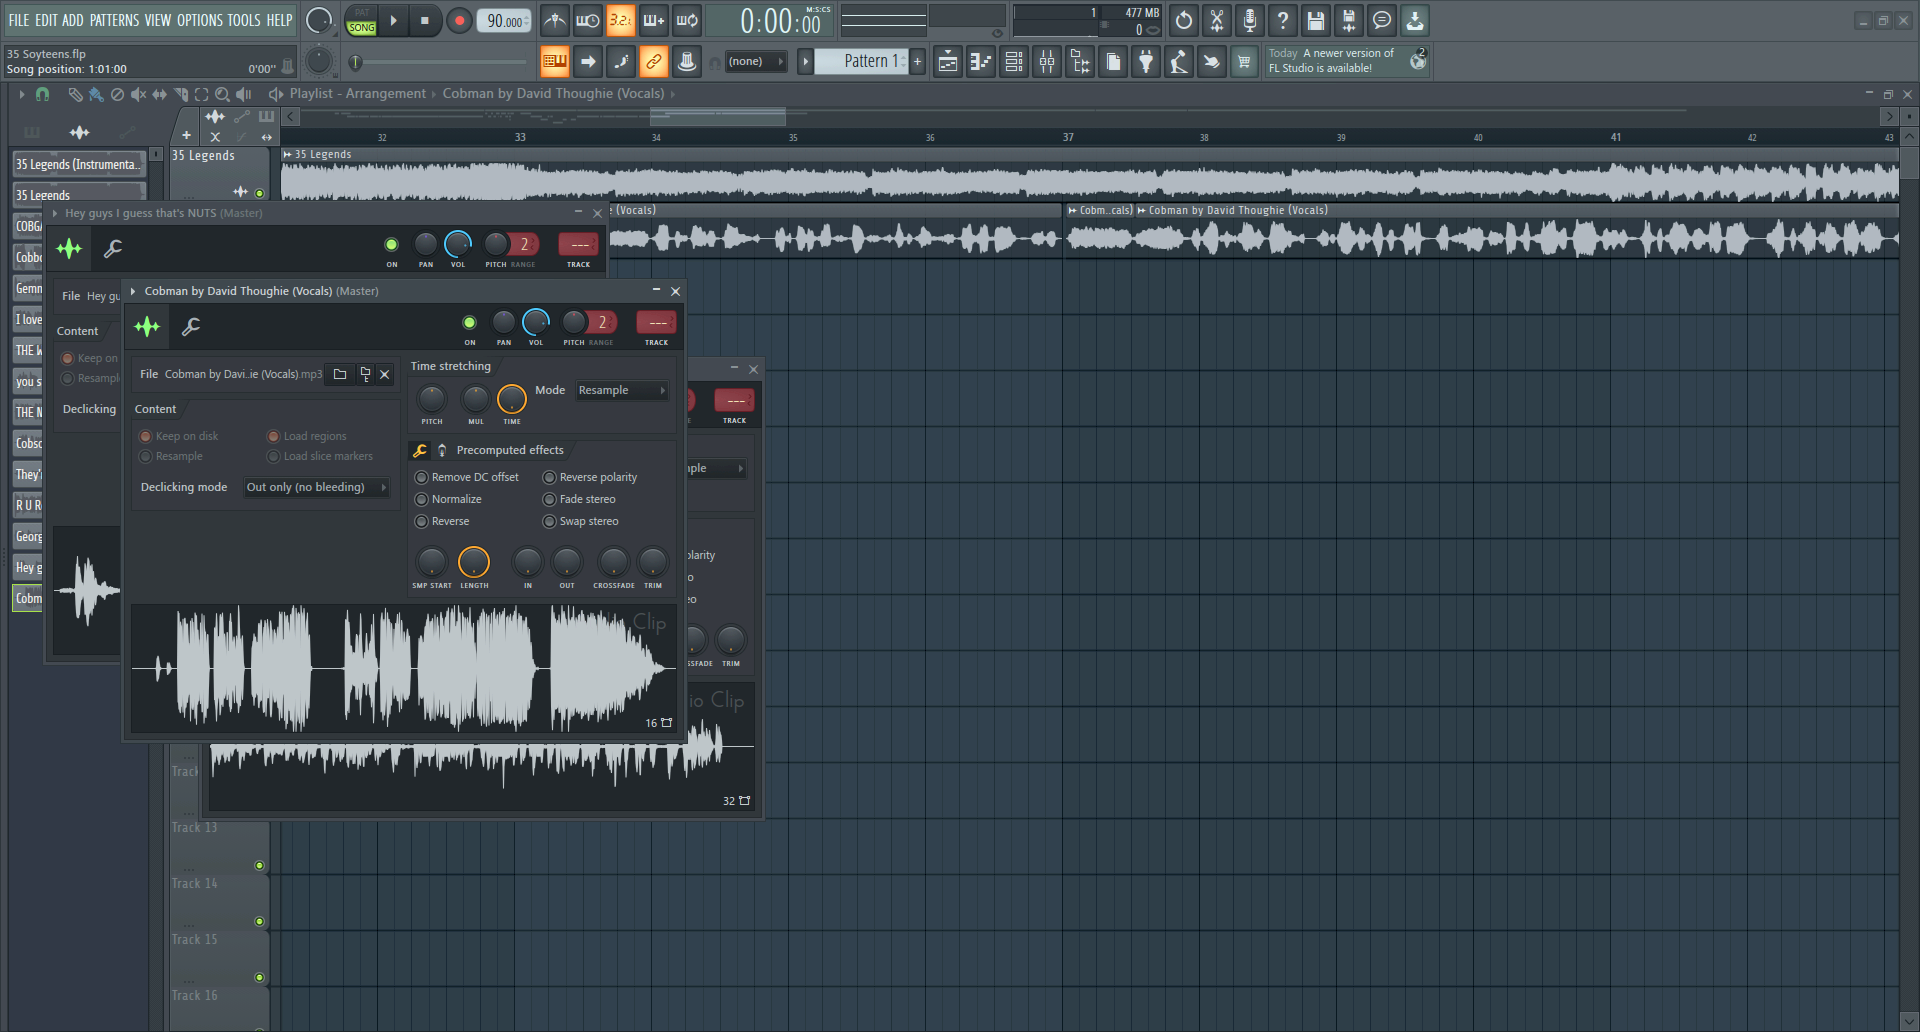Open the Mixer window icon
Screen dimensions: 1920x1032
[1047, 62]
